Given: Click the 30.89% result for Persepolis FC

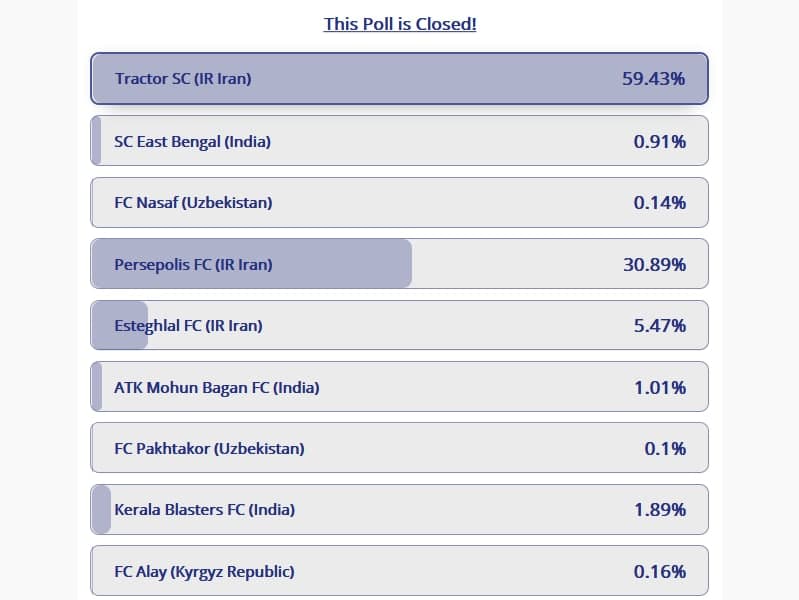Looking at the screenshot, I should coord(654,264).
